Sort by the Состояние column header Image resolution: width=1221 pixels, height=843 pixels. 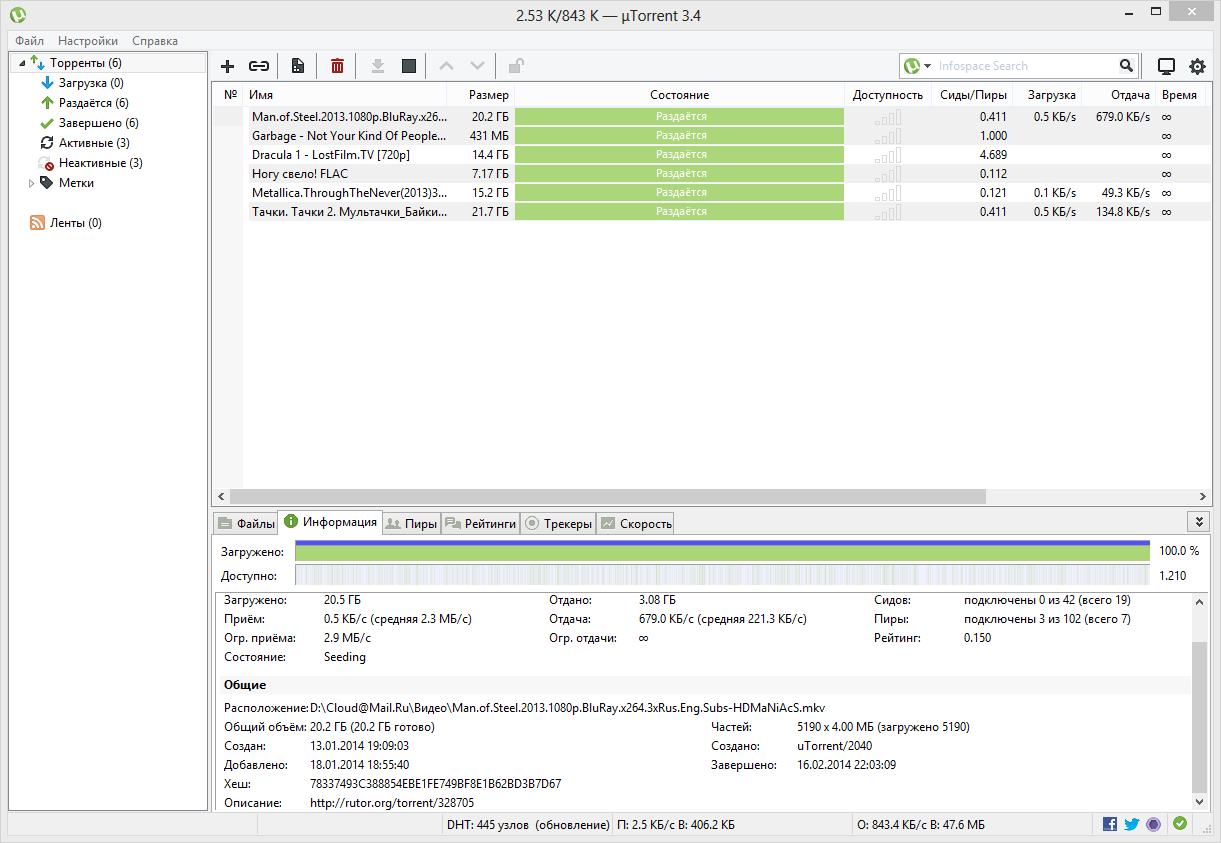point(679,95)
